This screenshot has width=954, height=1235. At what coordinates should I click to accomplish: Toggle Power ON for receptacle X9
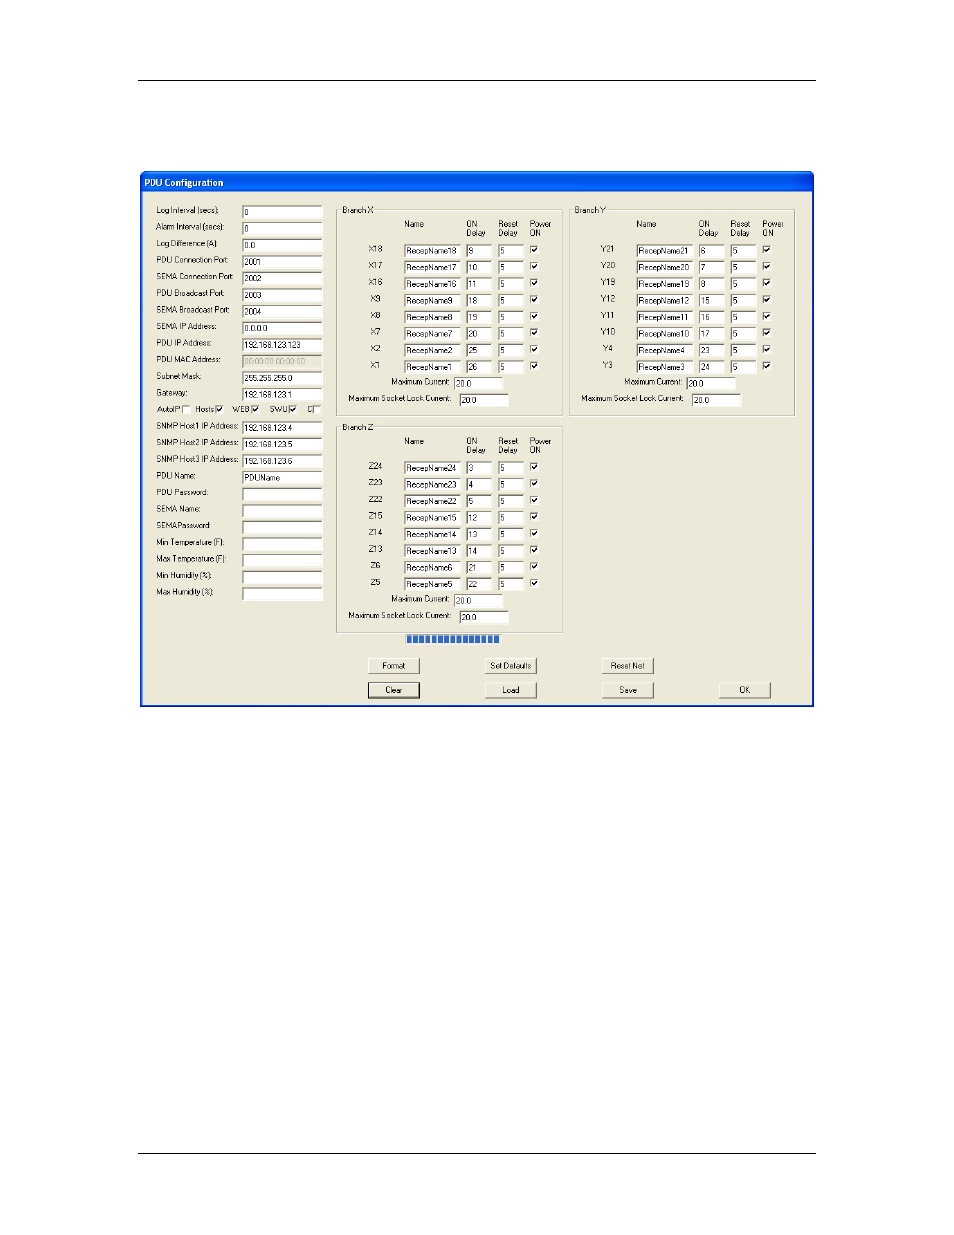(x=534, y=300)
